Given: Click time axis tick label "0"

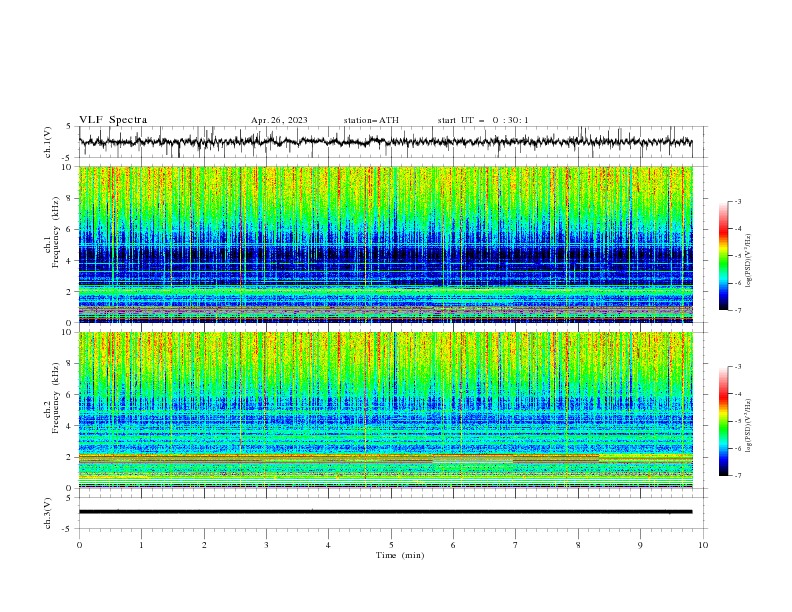Looking at the screenshot, I should click(79, 545).
